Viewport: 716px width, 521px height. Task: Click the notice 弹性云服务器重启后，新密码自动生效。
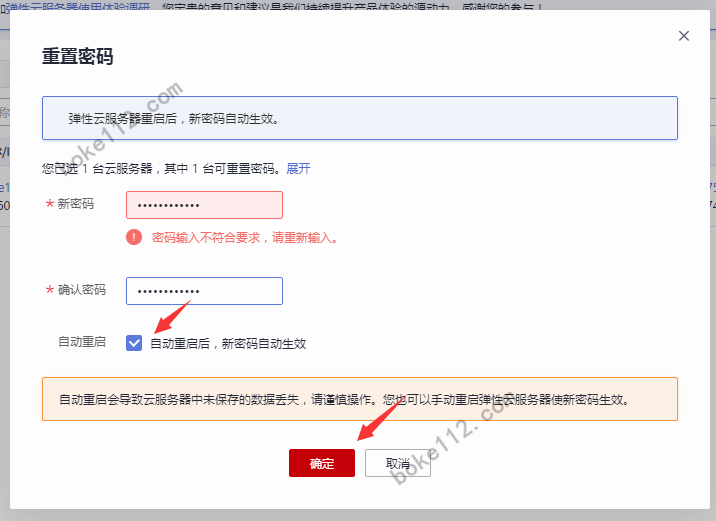pyautogui.click(x=174, y=119)
